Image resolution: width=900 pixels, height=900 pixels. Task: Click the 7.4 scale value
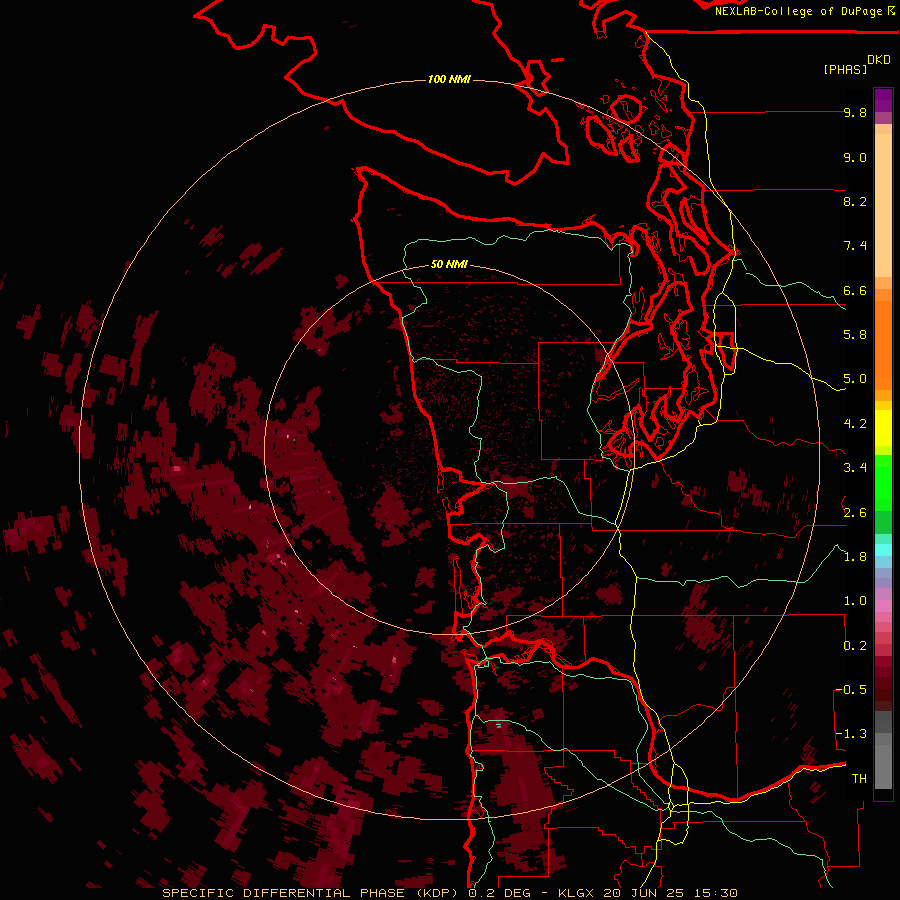click(855, 246)
